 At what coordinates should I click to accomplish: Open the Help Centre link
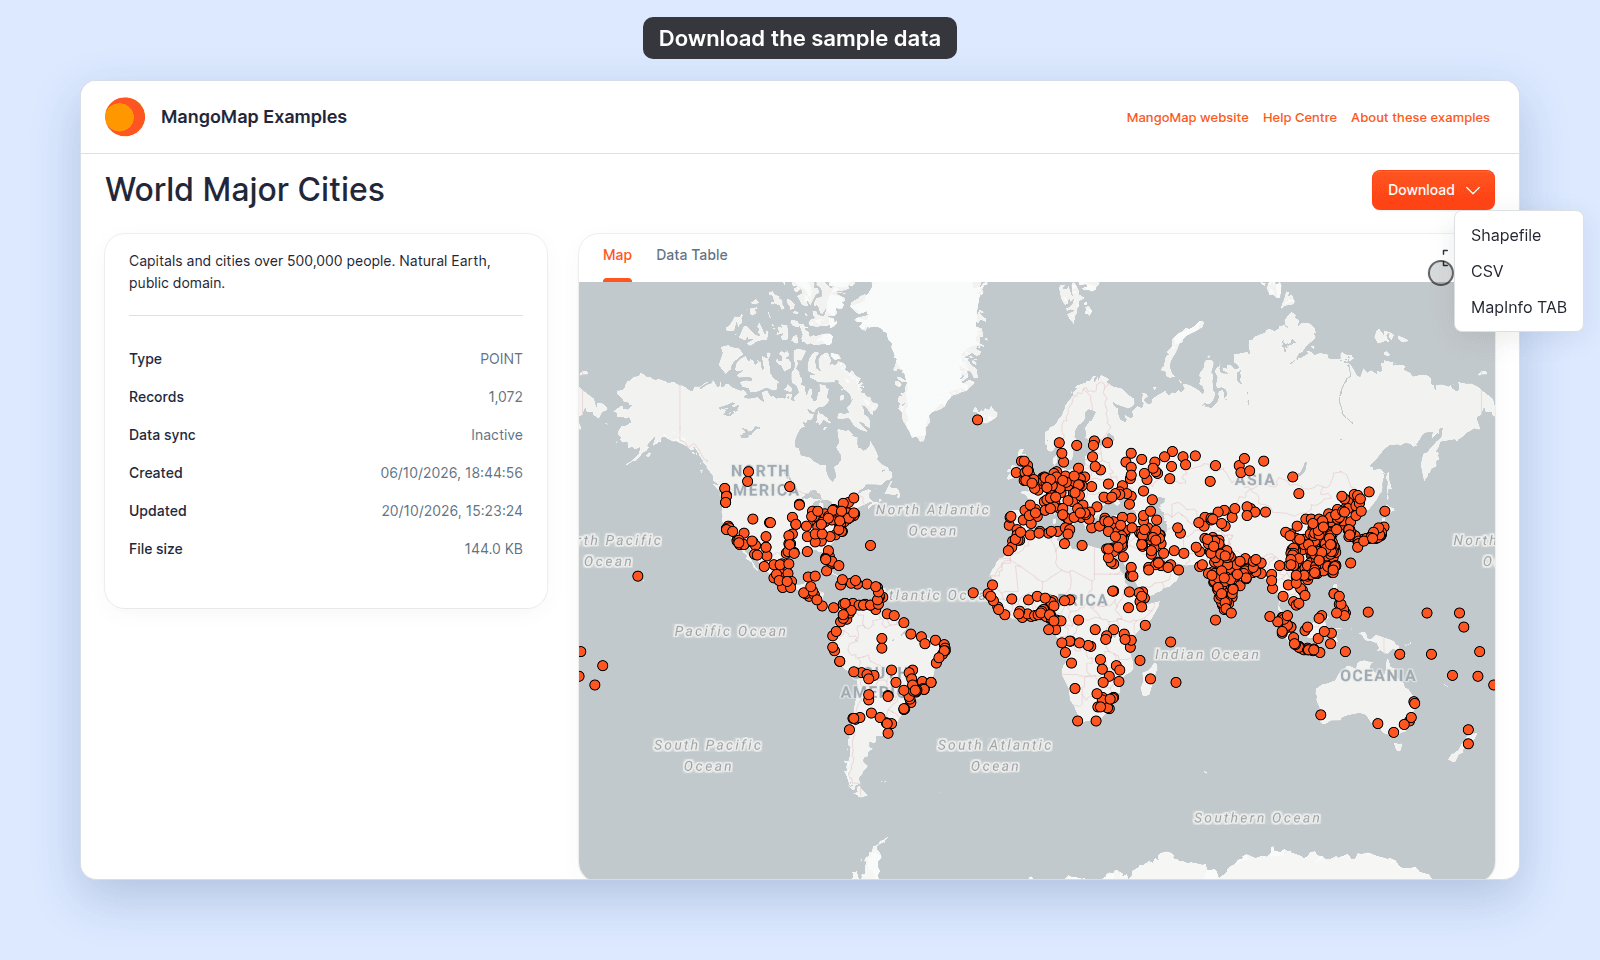[1299, 117]
